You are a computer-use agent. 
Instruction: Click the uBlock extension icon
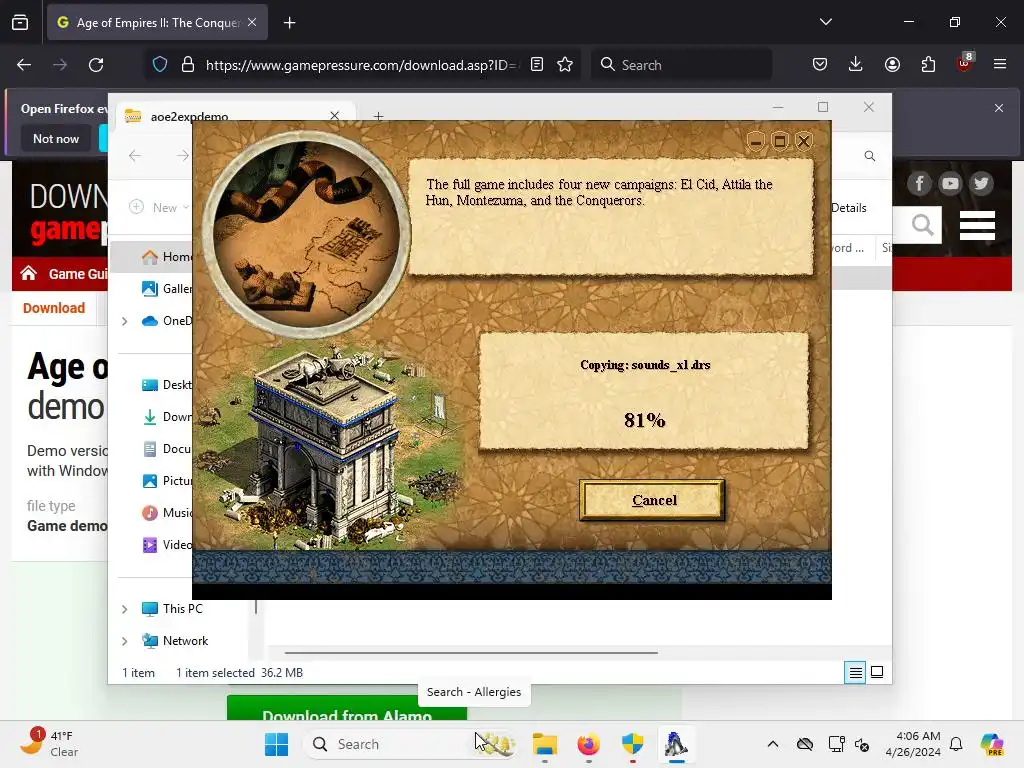[x=965, y=63]
